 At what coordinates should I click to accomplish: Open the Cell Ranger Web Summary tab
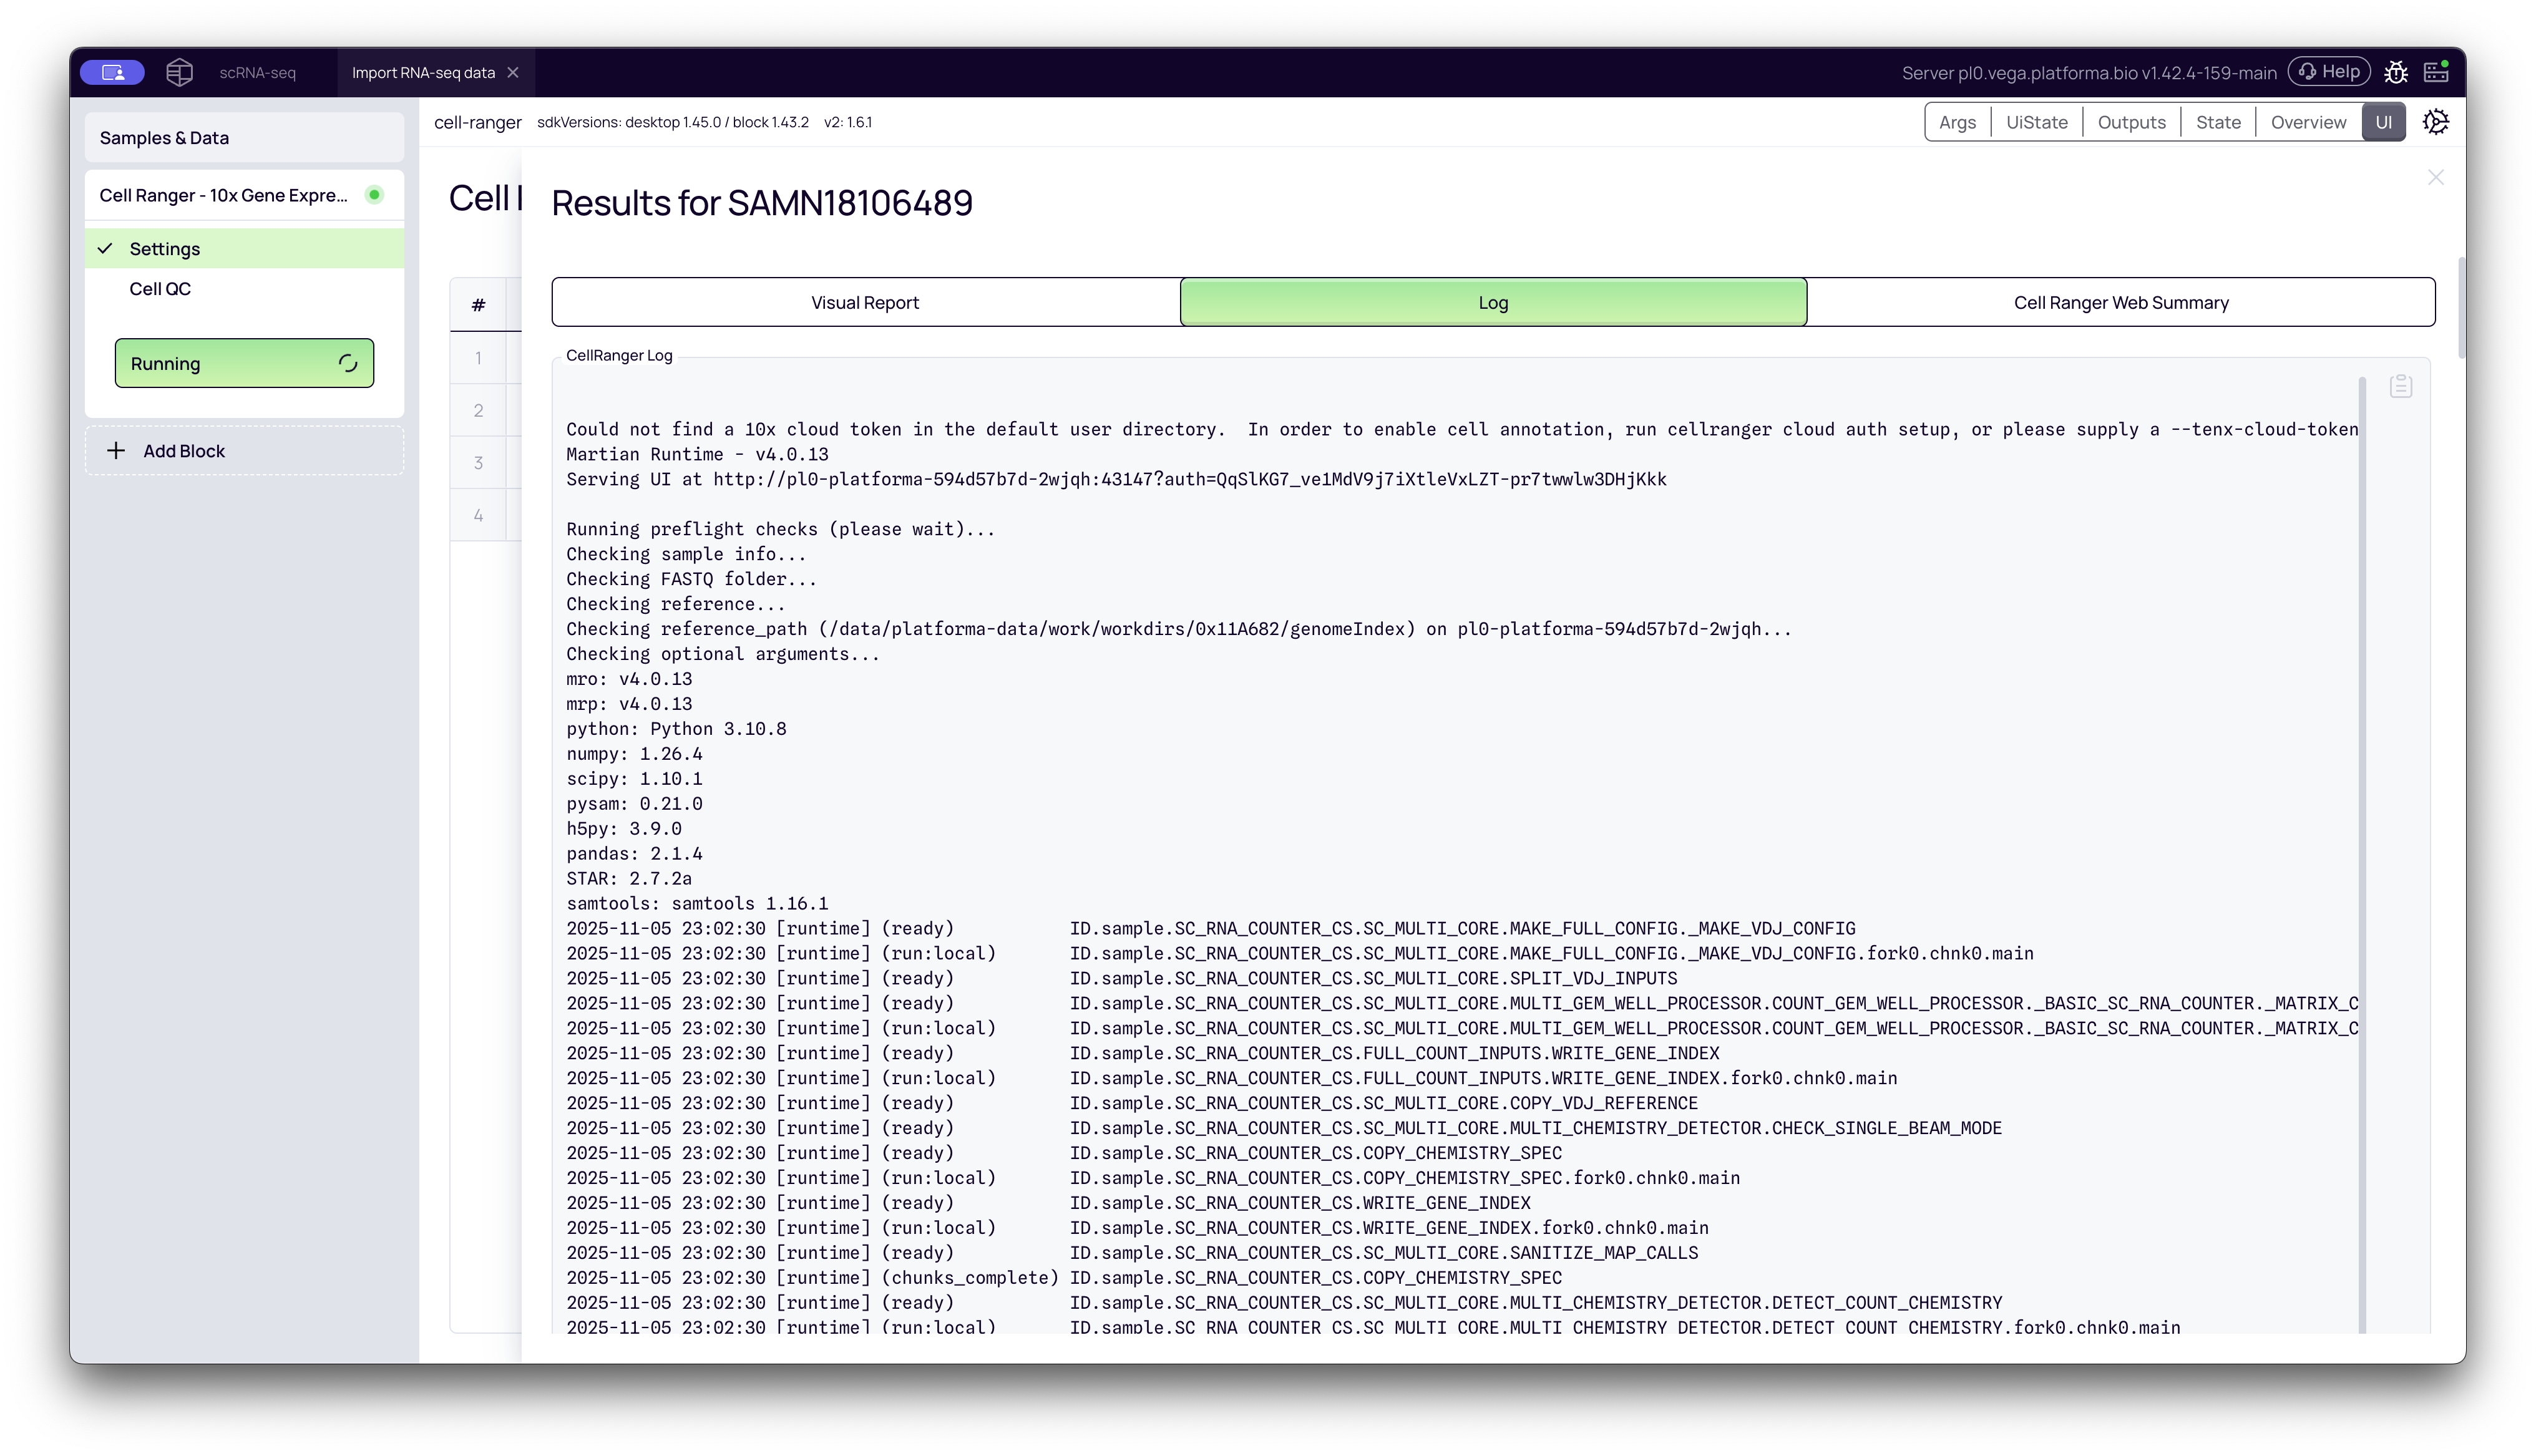[x=2120, y=301]
